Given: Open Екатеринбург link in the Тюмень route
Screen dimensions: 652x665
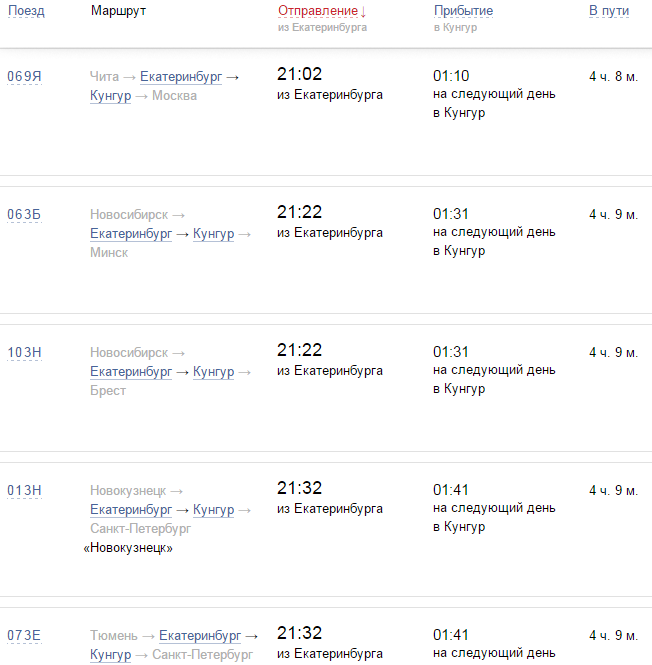Looking at the screenshot, I should click(x=200, y=636).
